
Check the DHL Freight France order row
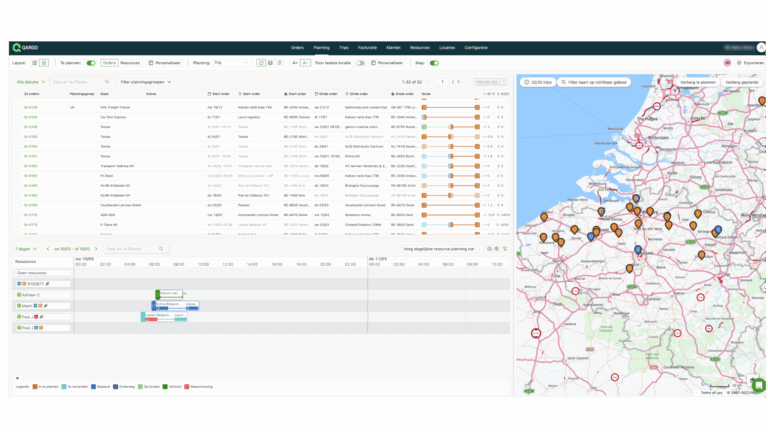18,107
